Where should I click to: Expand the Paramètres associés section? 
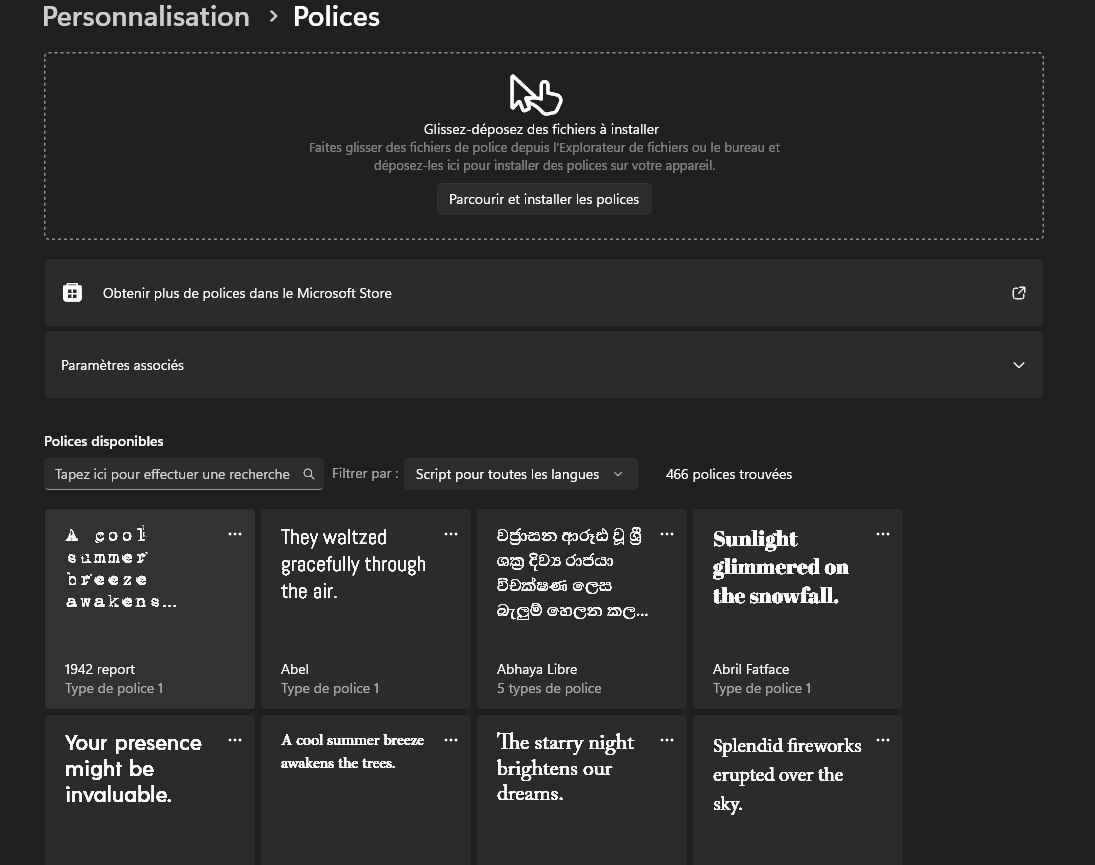pyautogui.click(x=1018, y=365)
